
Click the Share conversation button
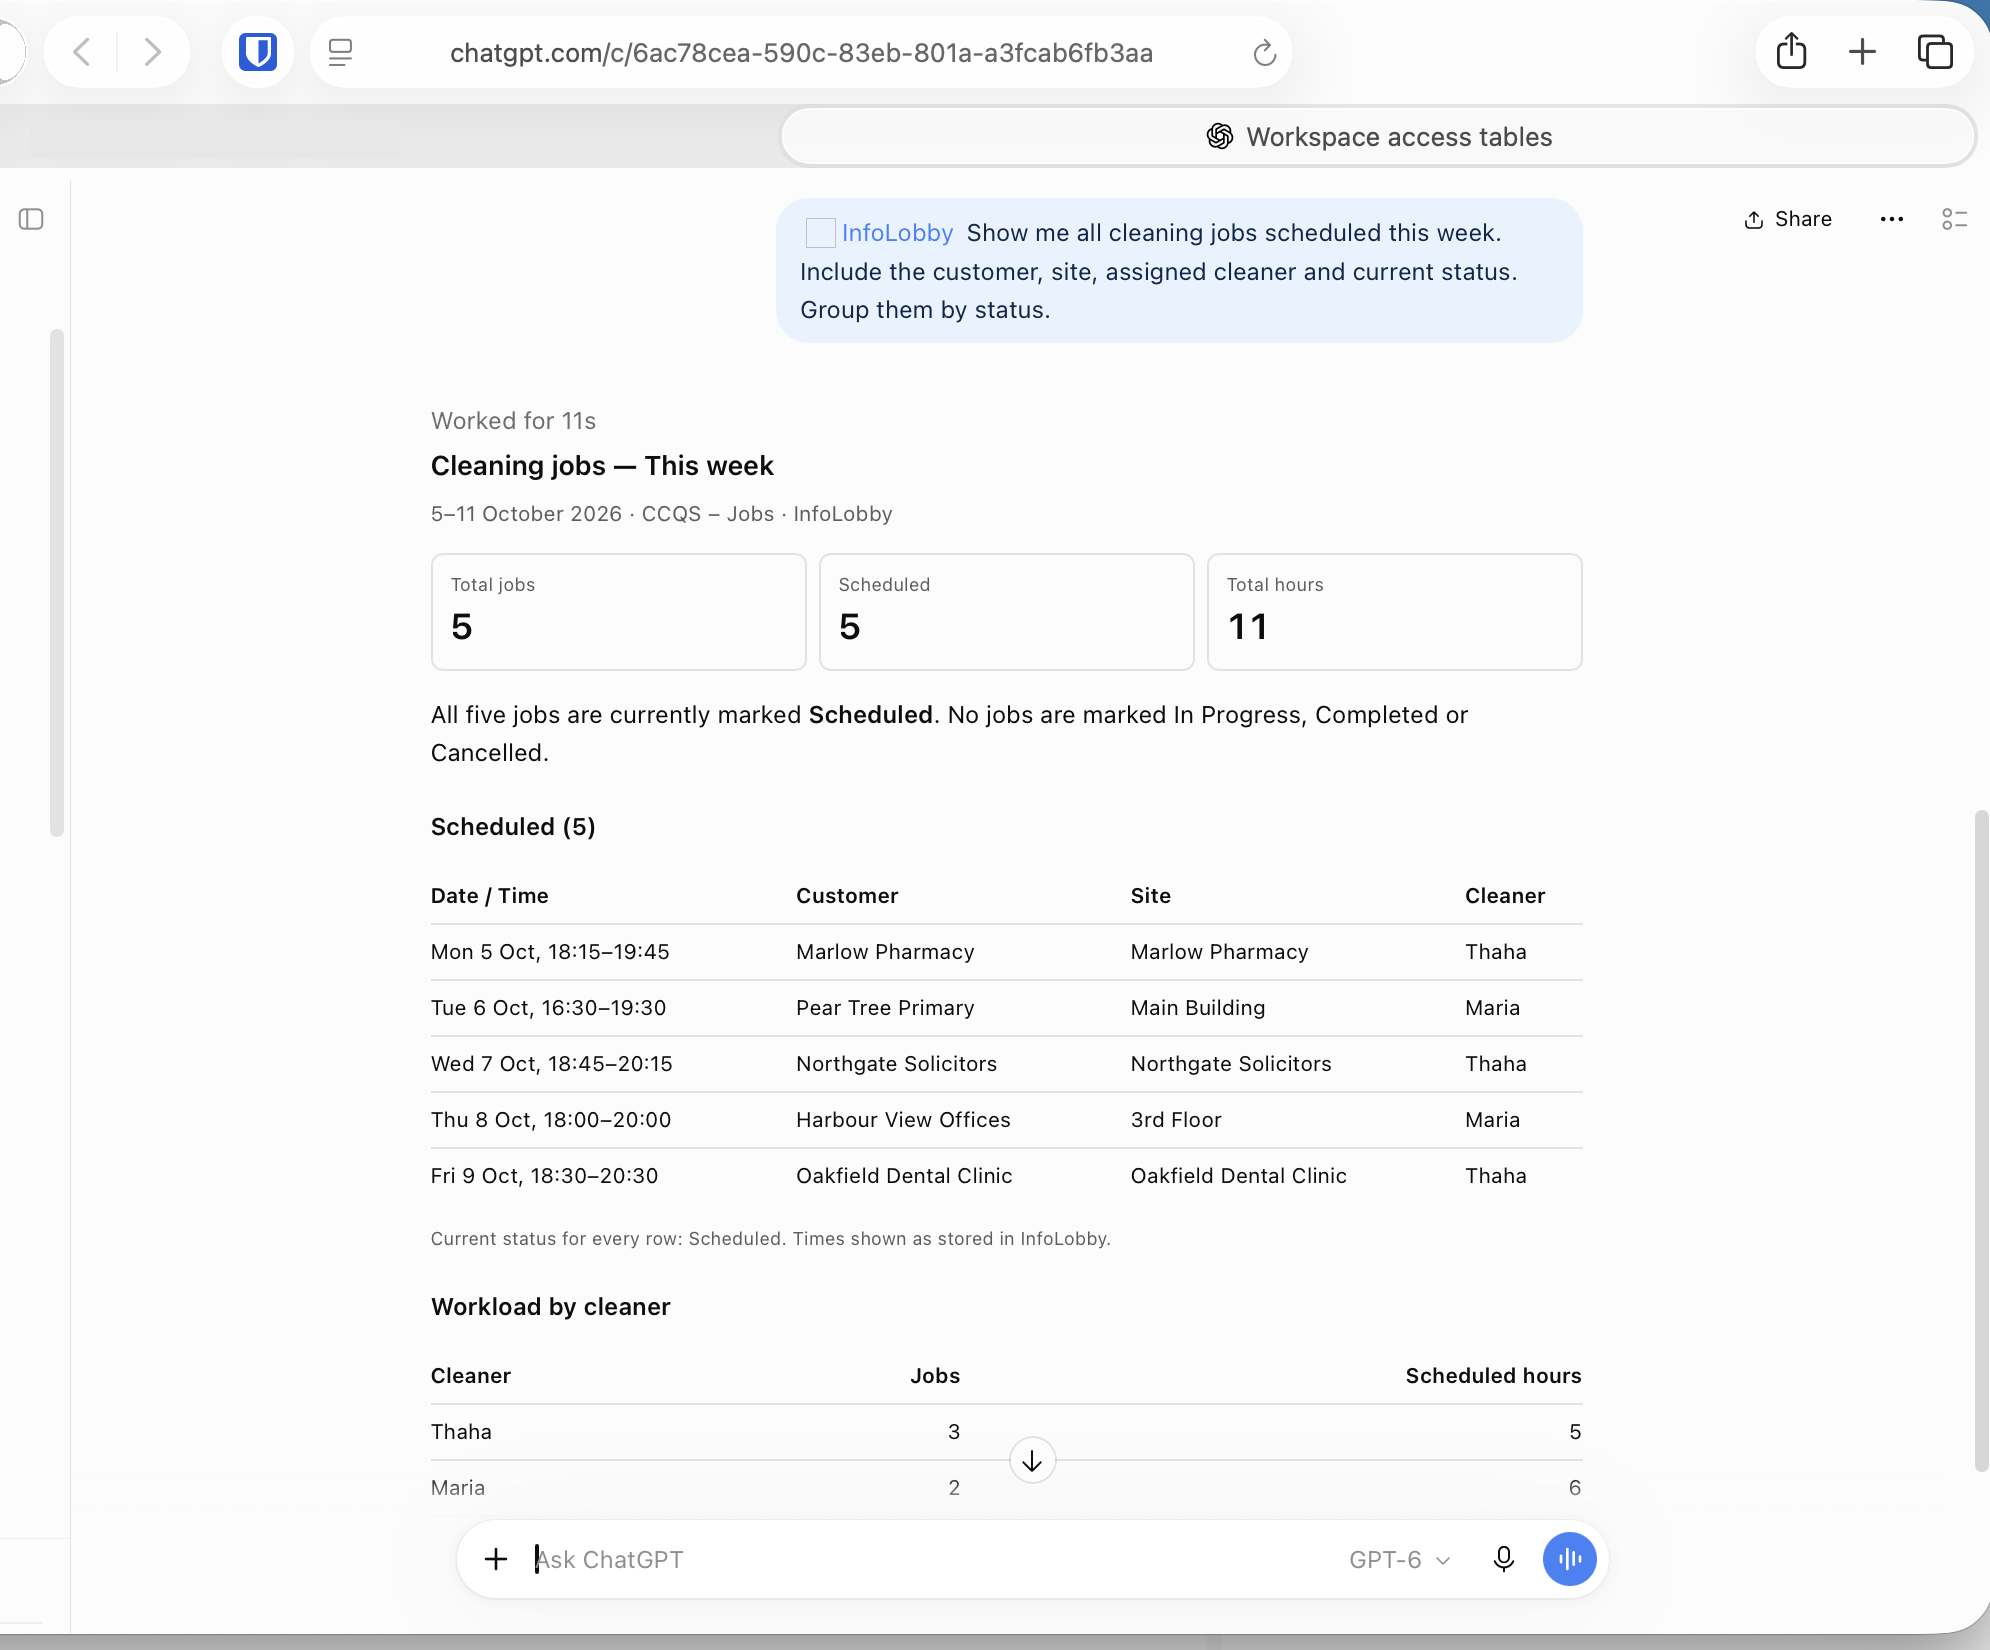pos(1788,219)
